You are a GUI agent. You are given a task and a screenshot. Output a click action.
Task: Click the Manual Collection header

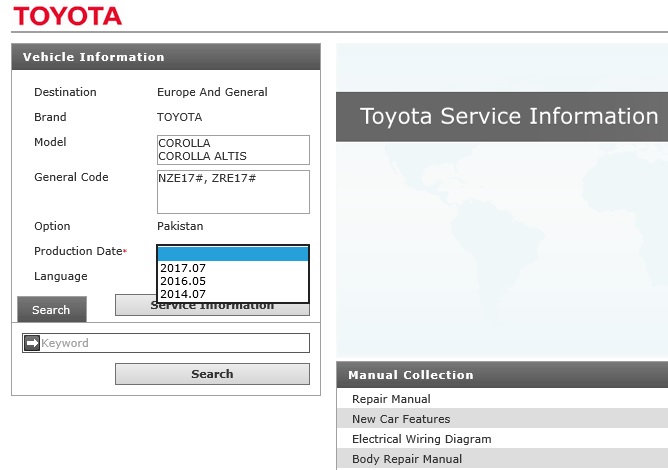(502, 375)
